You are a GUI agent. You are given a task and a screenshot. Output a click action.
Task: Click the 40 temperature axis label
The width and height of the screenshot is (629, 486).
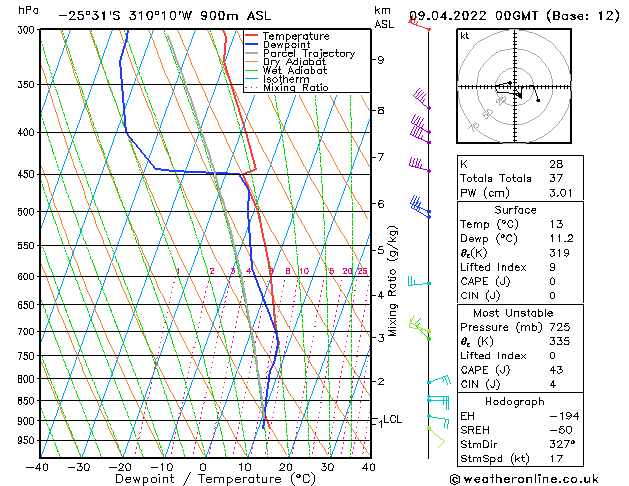[x=369, y=467]
